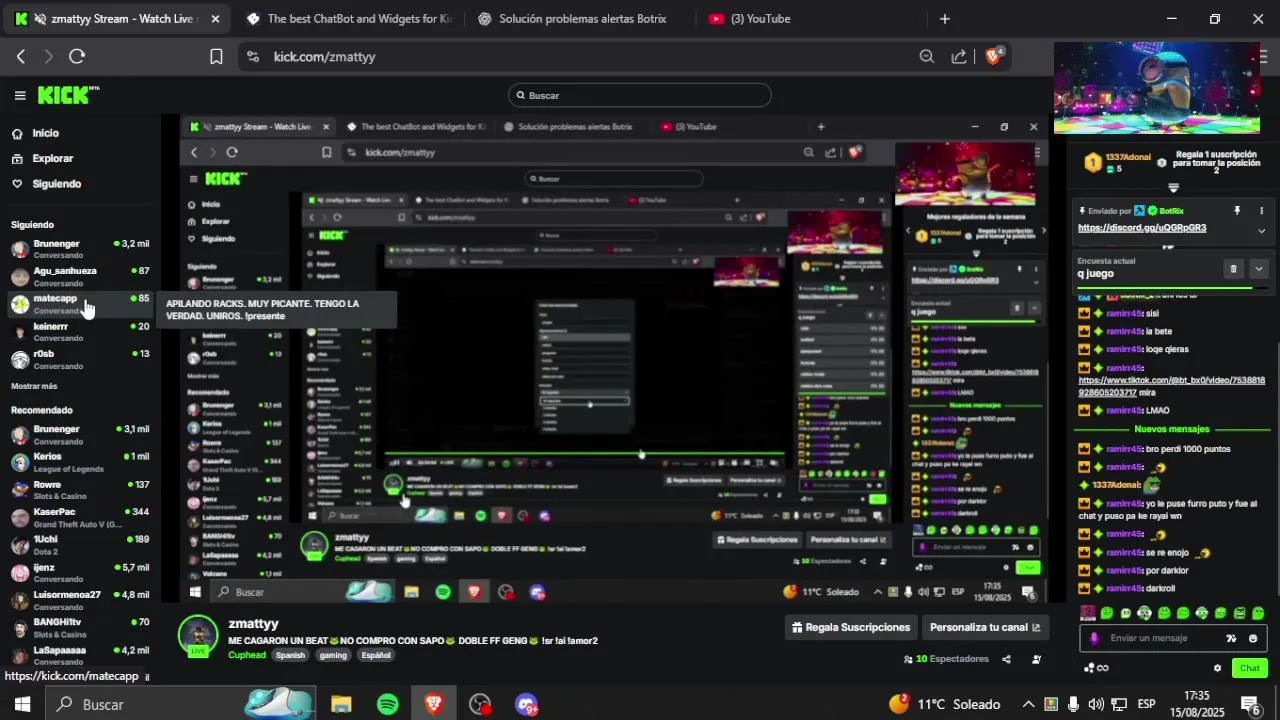Click the 1337Adonai top gifter name

coord(1128,158)
